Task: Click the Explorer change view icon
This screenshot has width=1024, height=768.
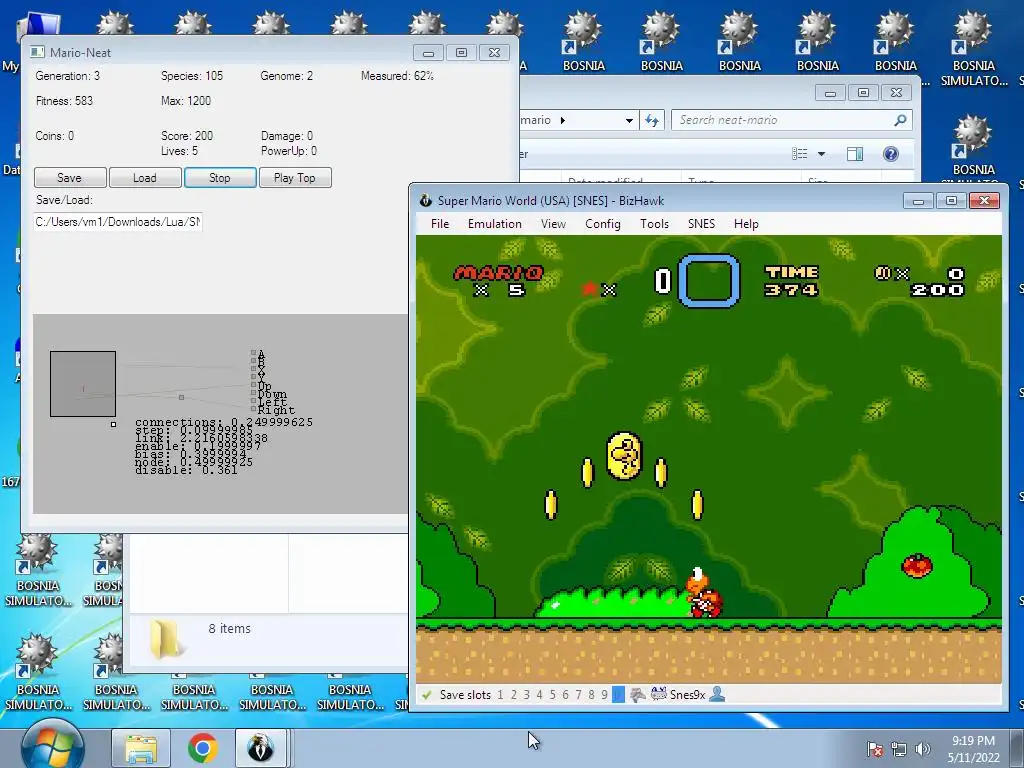Action: [x=799, y=154]
